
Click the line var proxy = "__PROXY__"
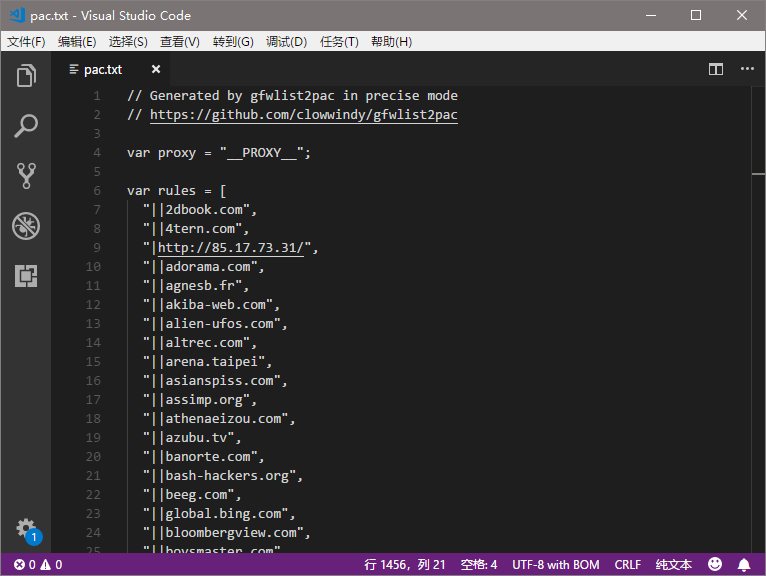pyautogui.click(x=219, y=153)
